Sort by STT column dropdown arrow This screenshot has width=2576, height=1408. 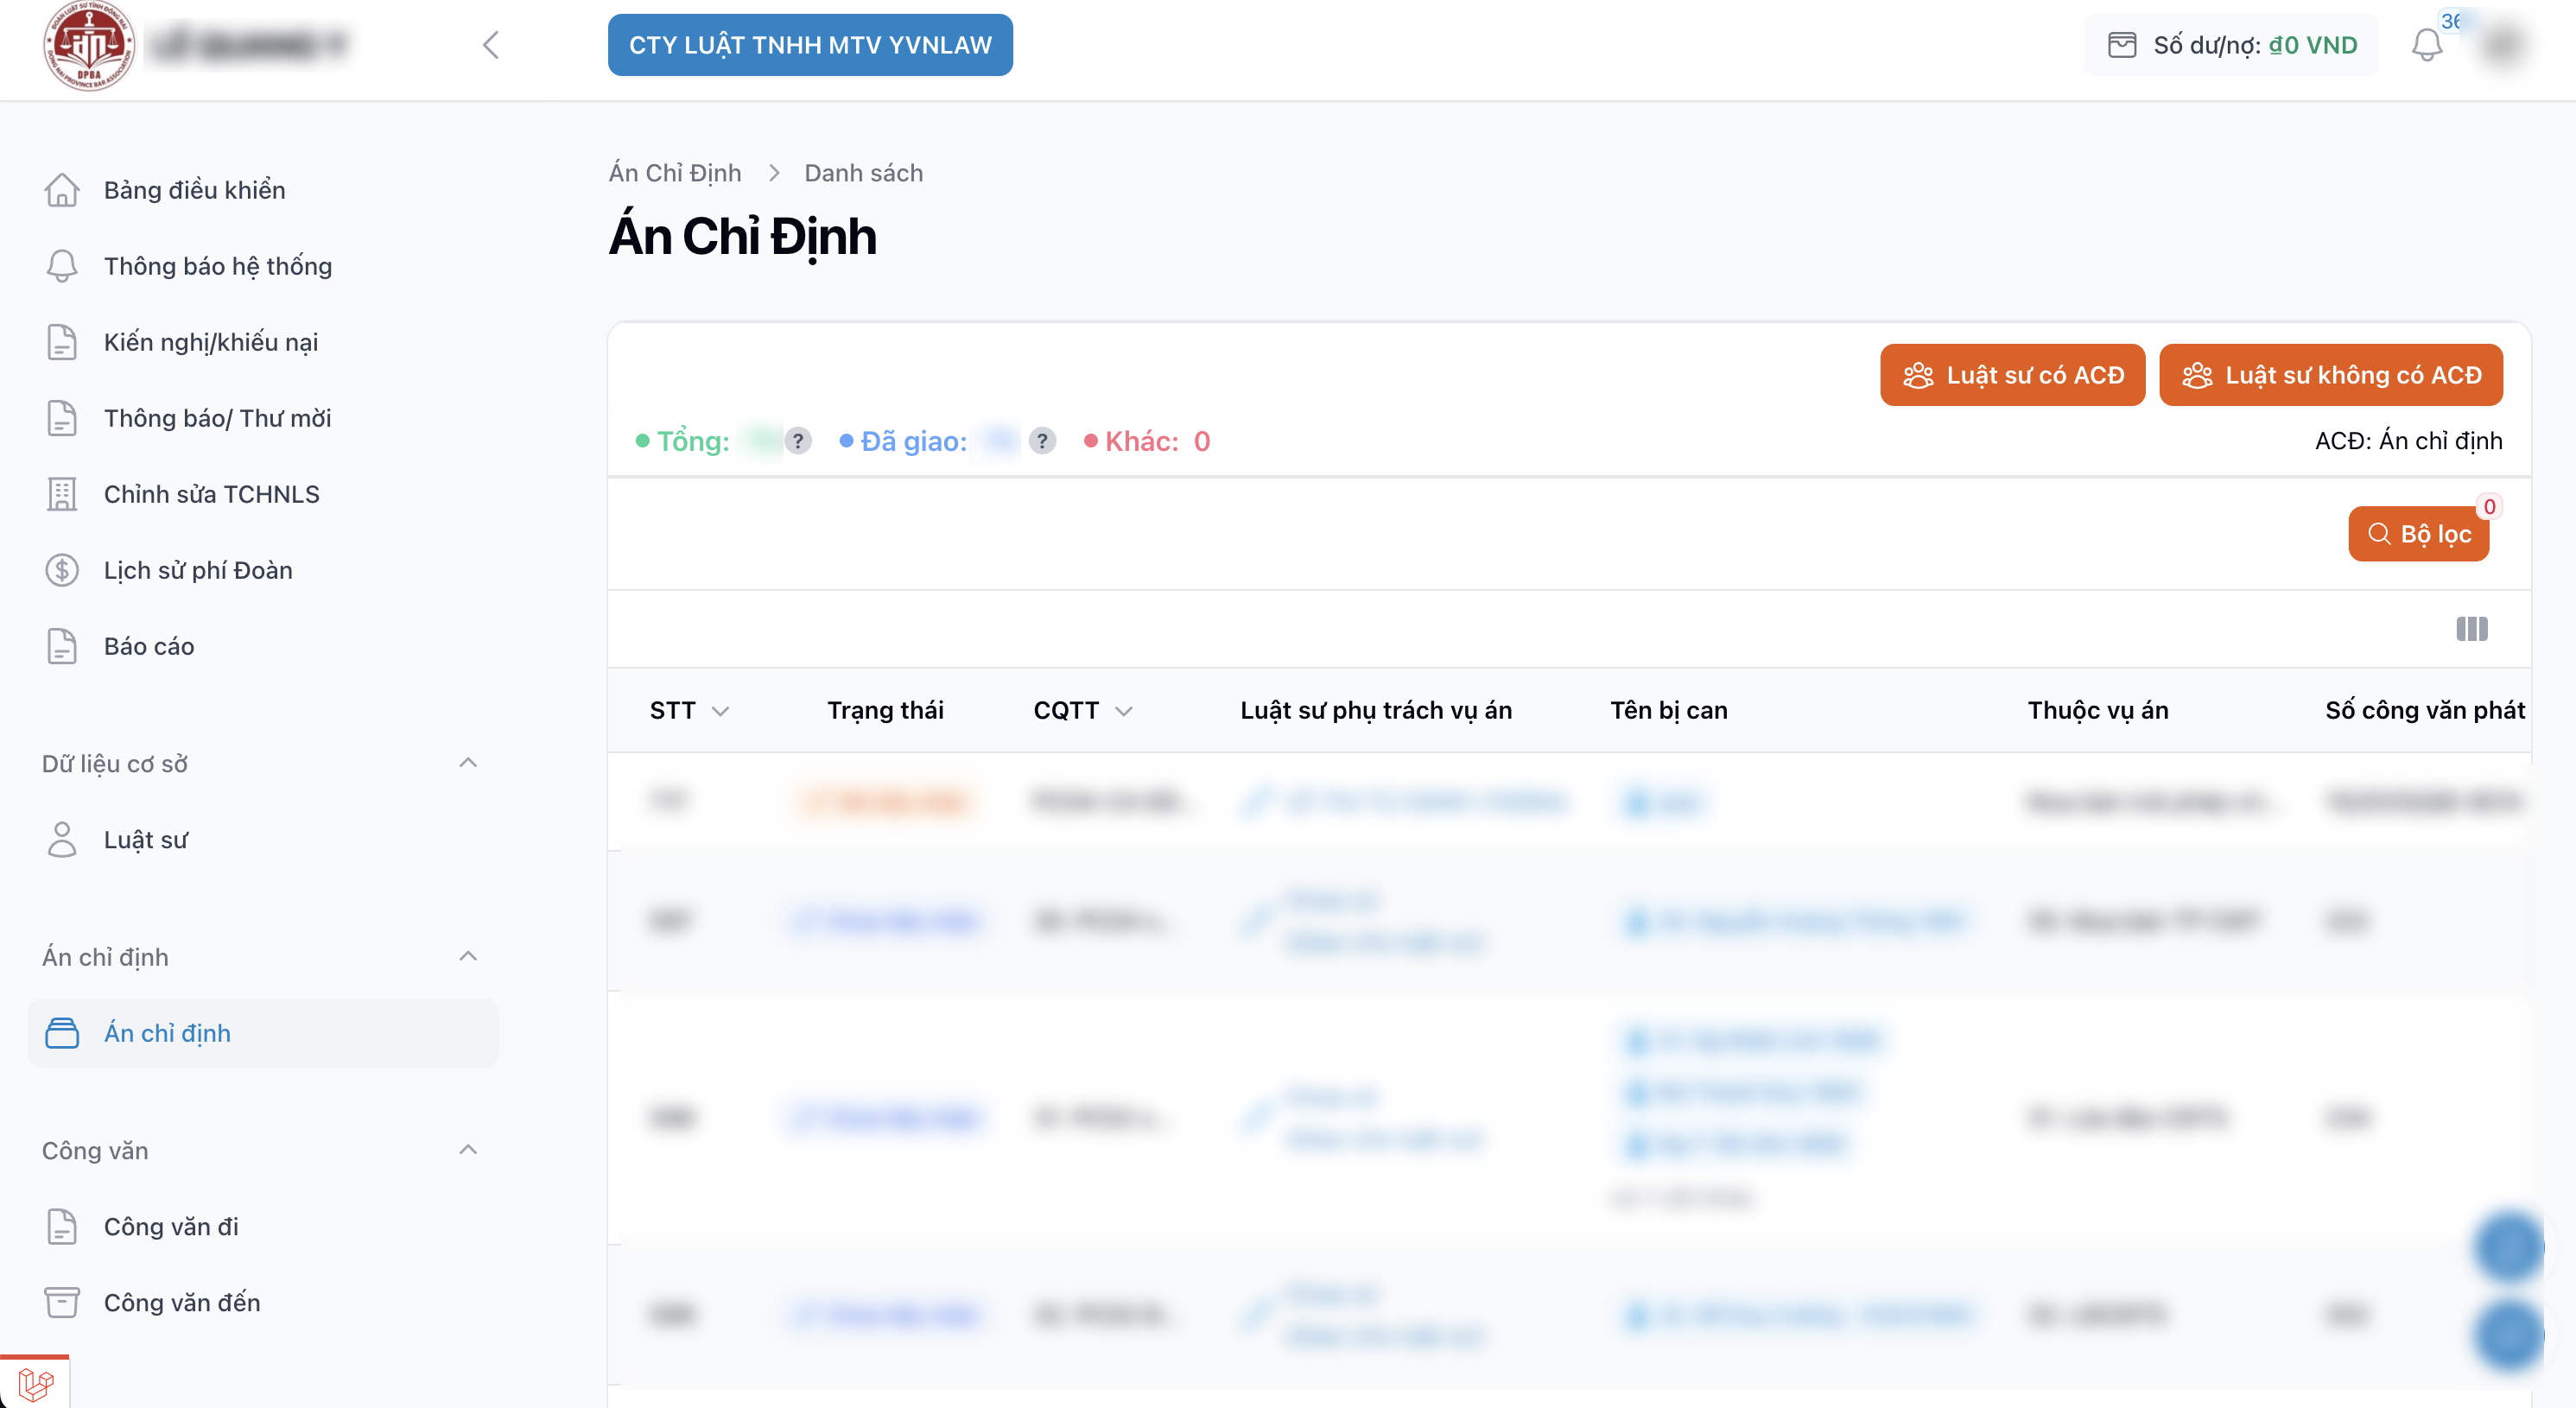[720, 711]
